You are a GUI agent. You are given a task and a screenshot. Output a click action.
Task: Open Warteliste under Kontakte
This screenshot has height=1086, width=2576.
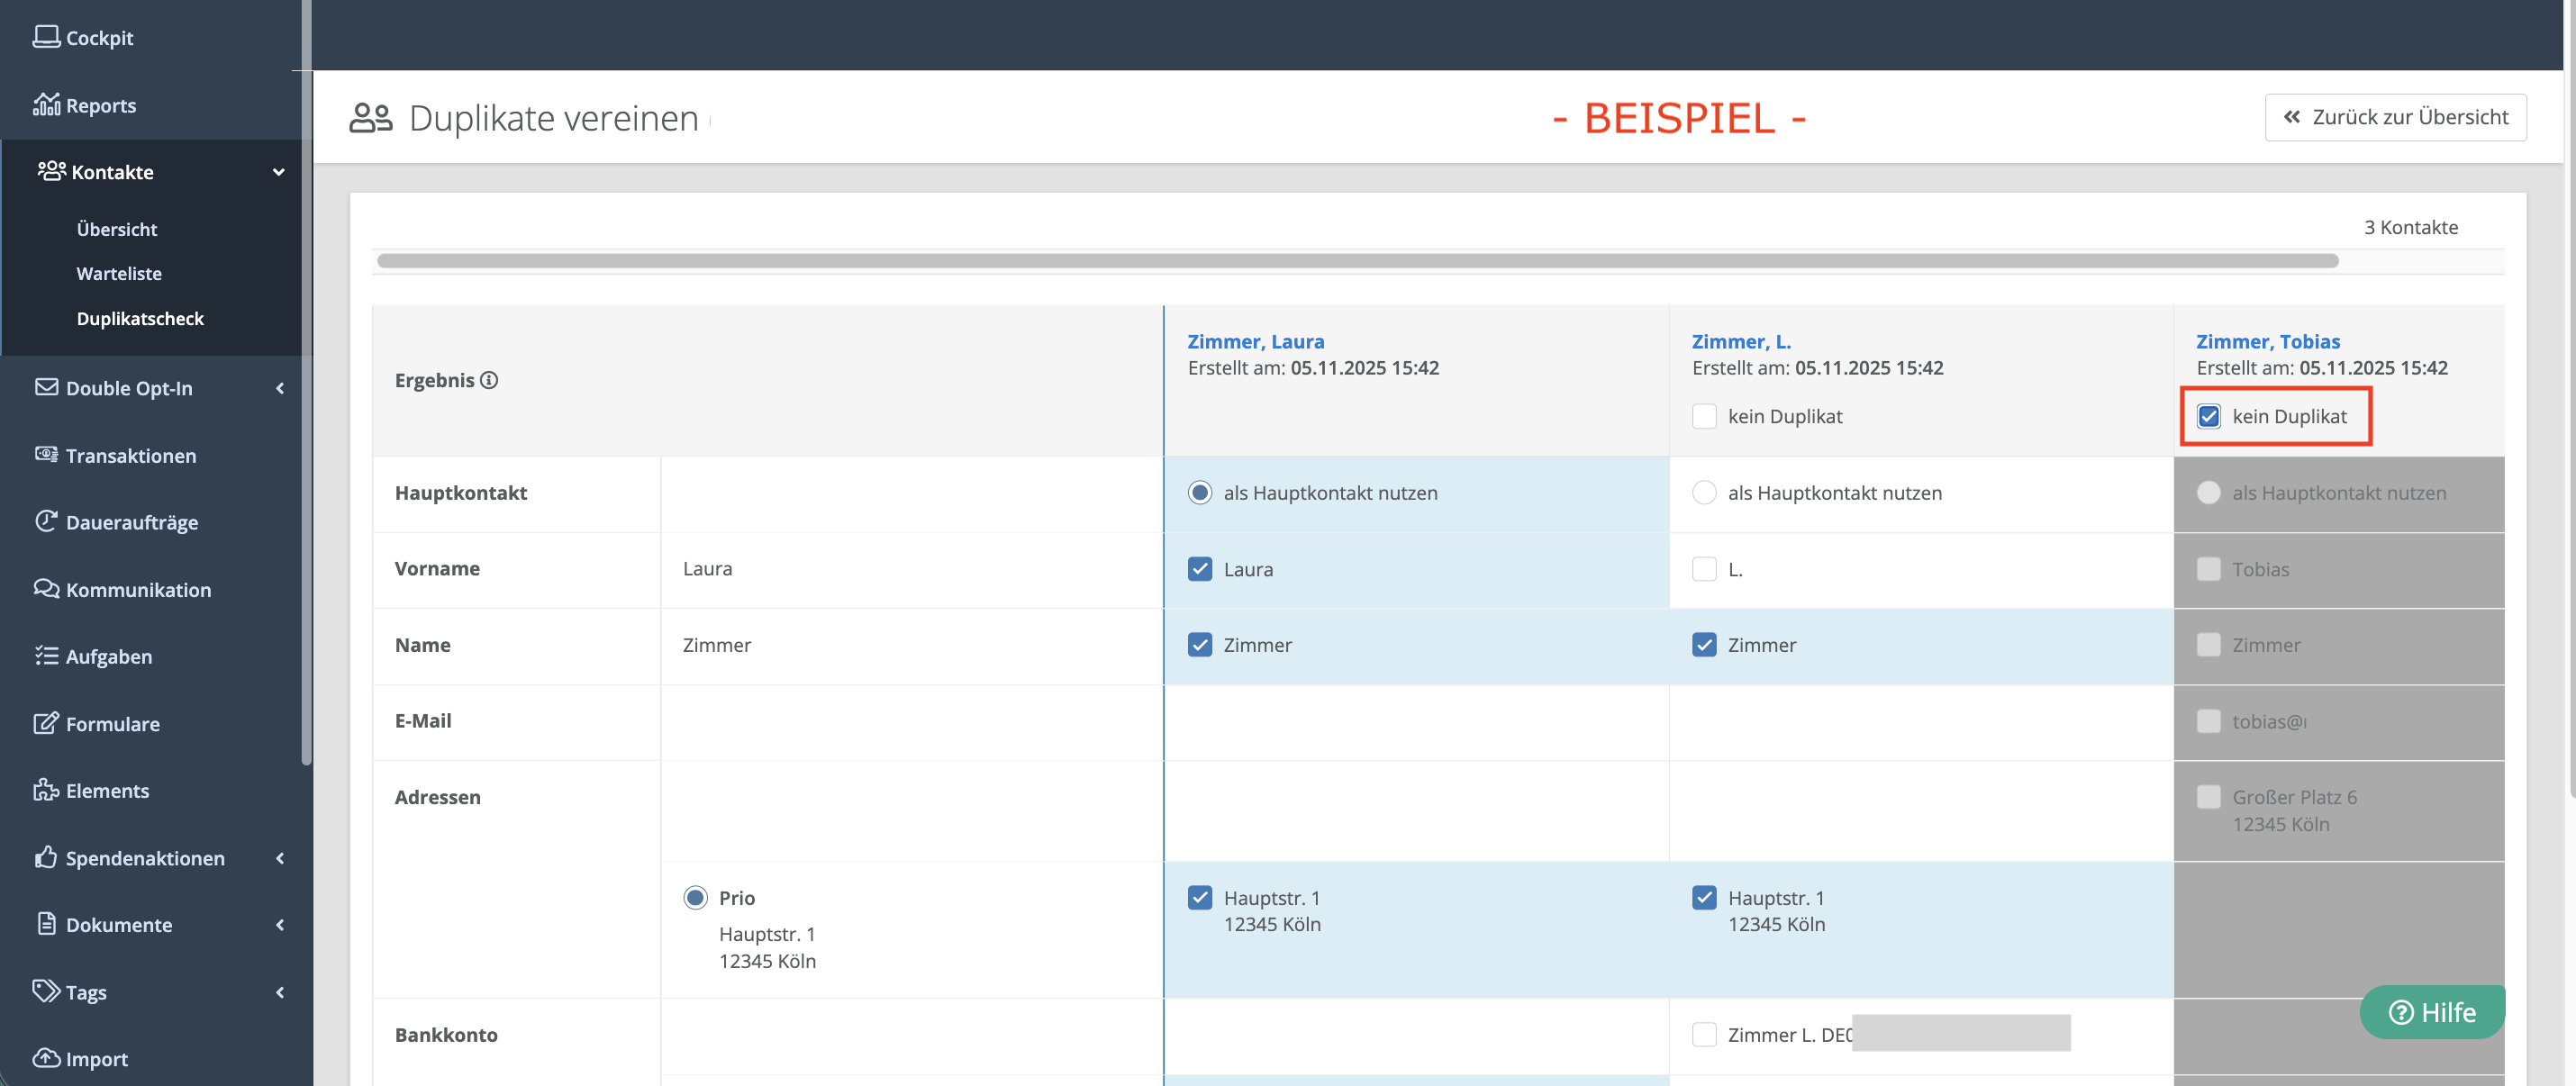click(119, 273)
